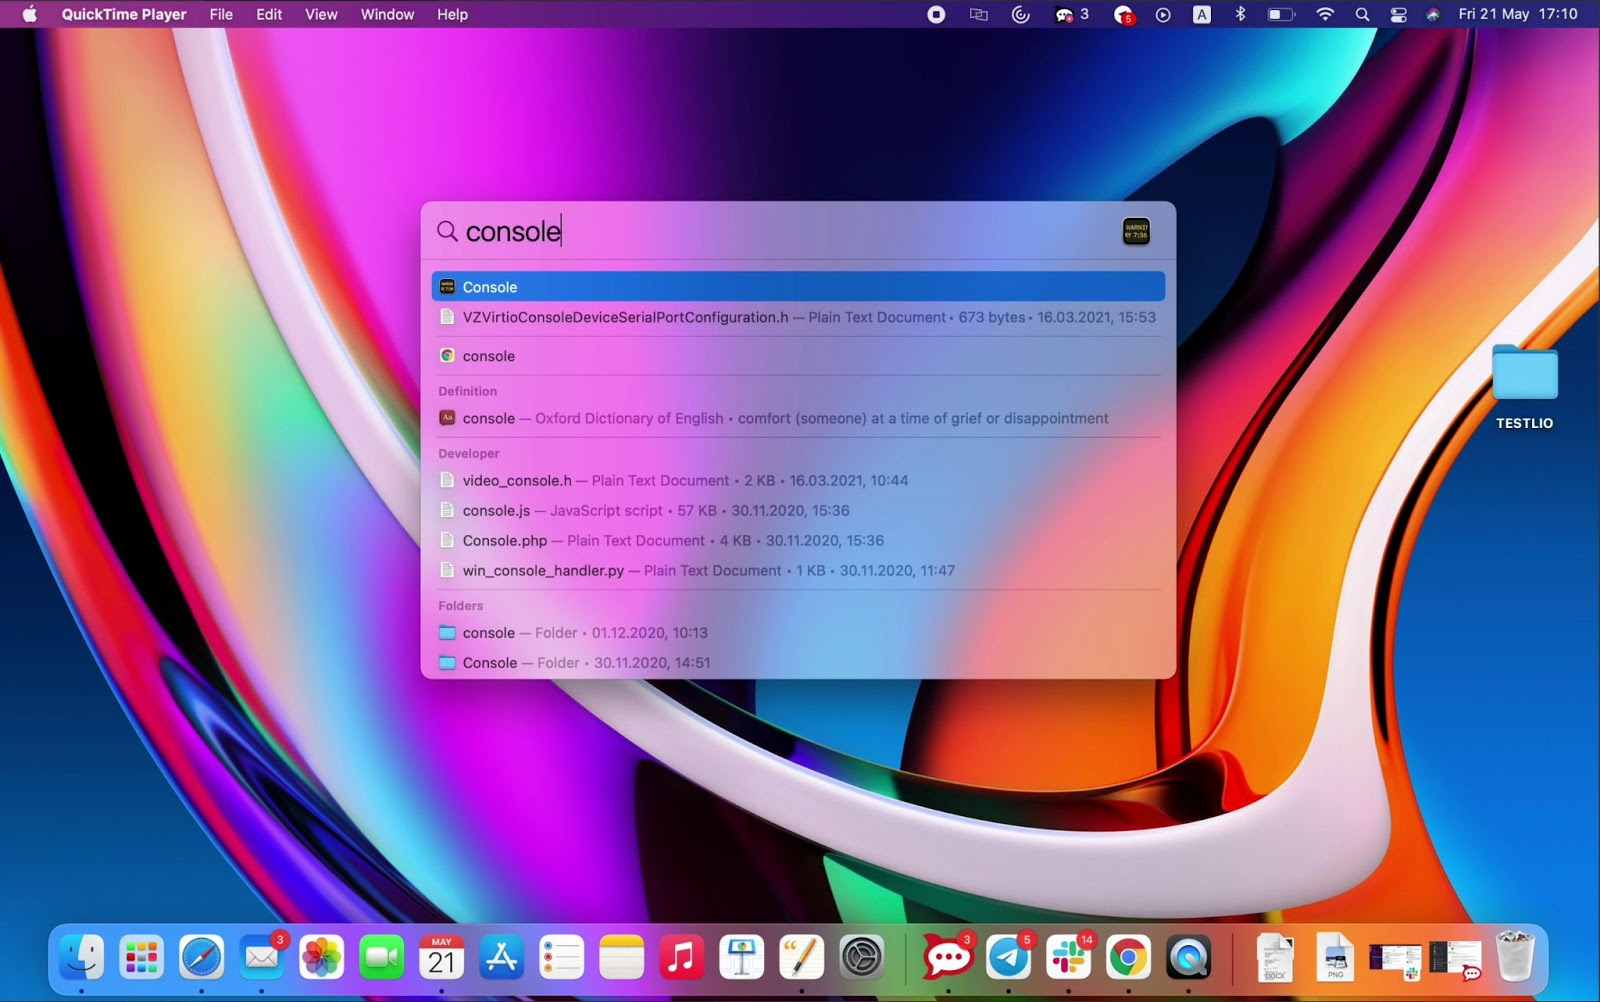Open Photos from the Dock
This screenshot has height=1002, width=1600.
[x=322, y=958]
